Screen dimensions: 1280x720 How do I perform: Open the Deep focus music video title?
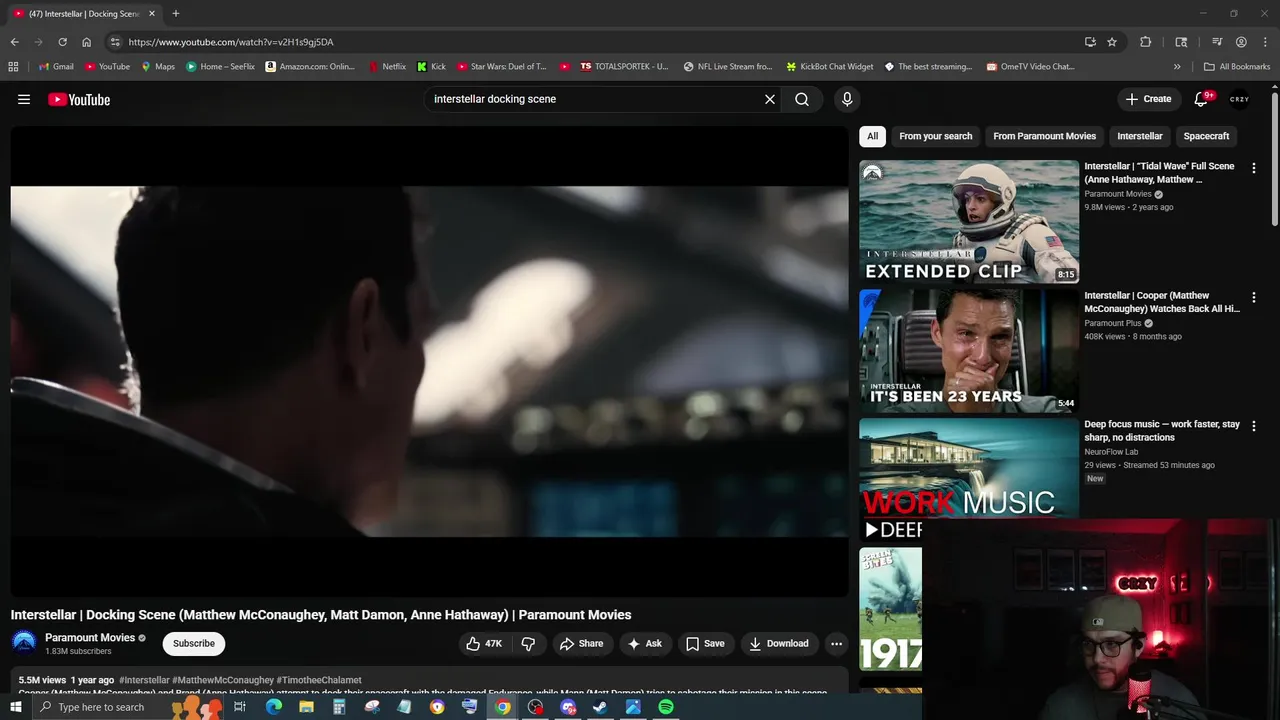pos(1162,431)
